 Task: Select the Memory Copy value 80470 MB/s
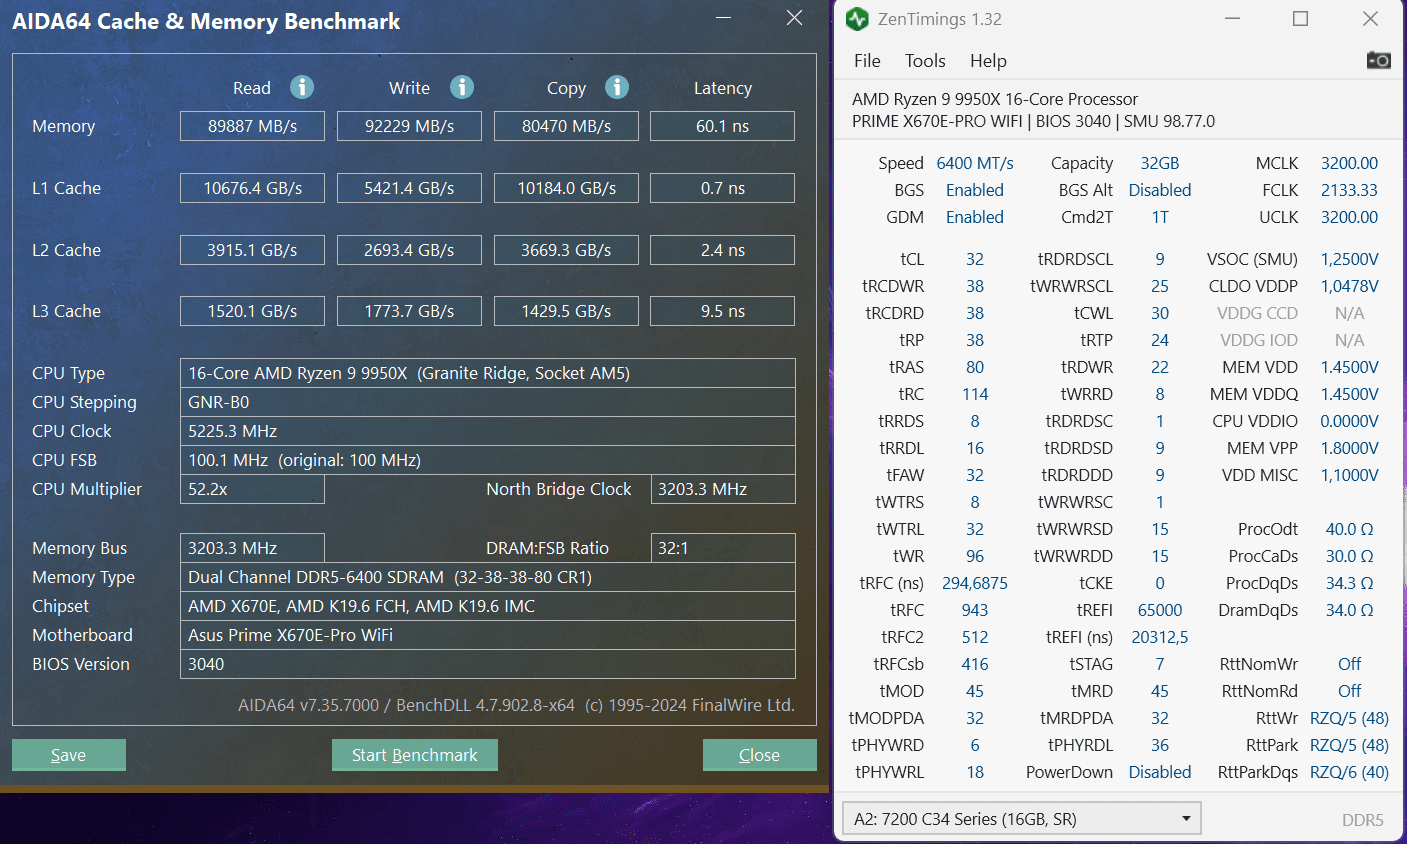(x=566, y=126)
